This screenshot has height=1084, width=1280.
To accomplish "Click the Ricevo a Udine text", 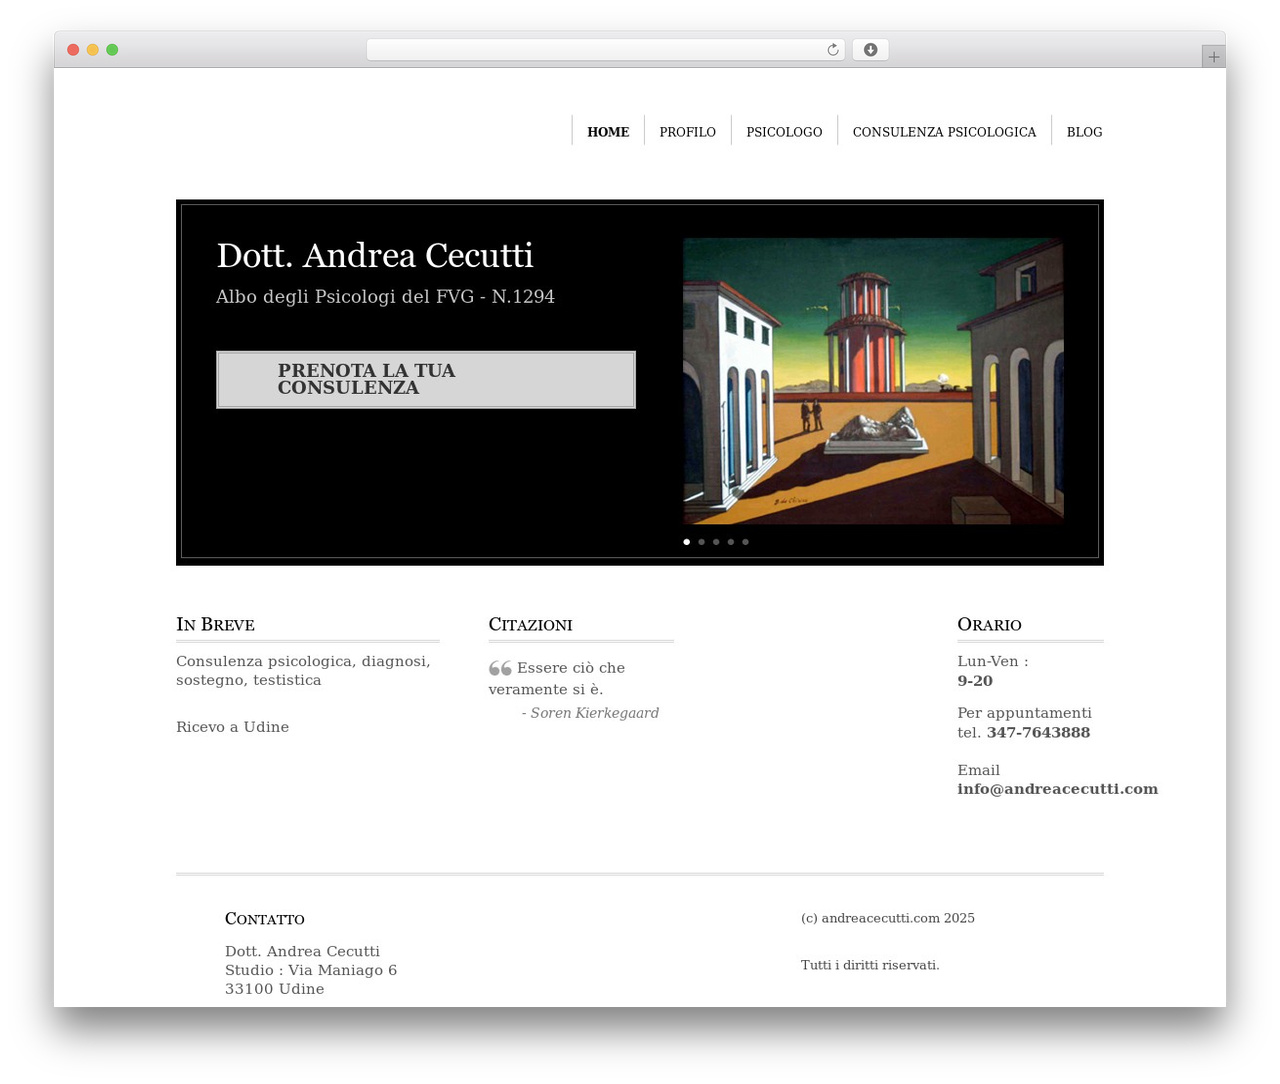I will pos(232,727).
